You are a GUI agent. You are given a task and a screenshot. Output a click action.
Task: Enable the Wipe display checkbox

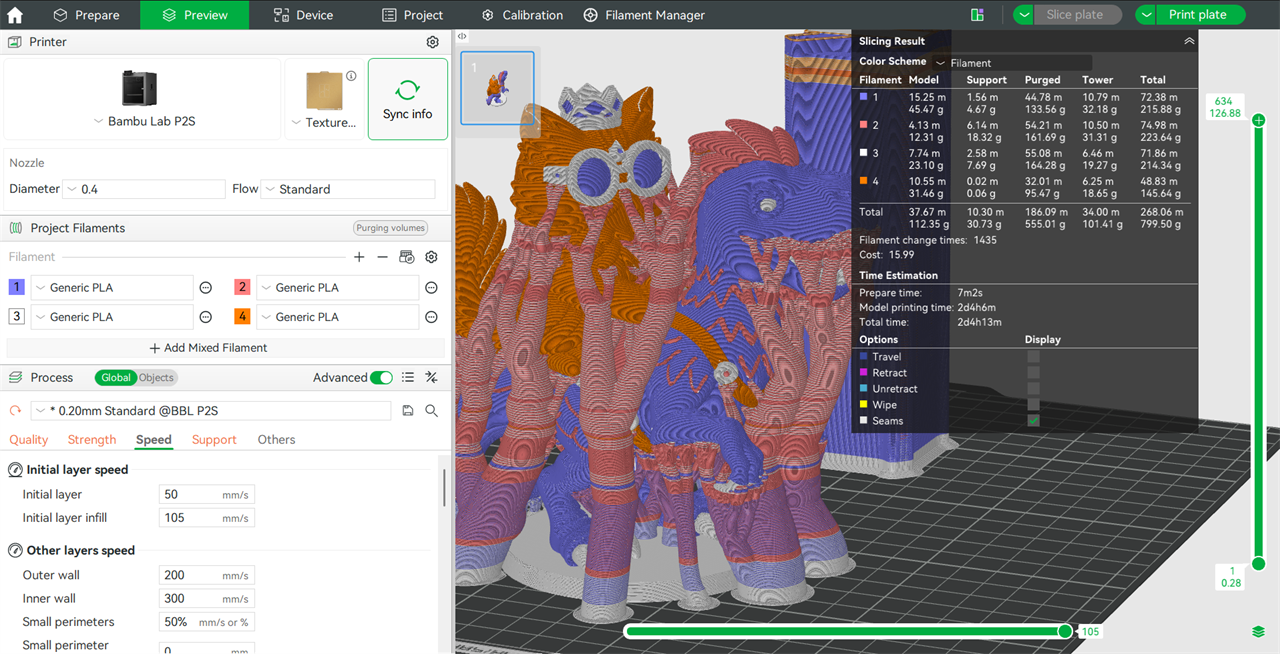coord(1033,405)
